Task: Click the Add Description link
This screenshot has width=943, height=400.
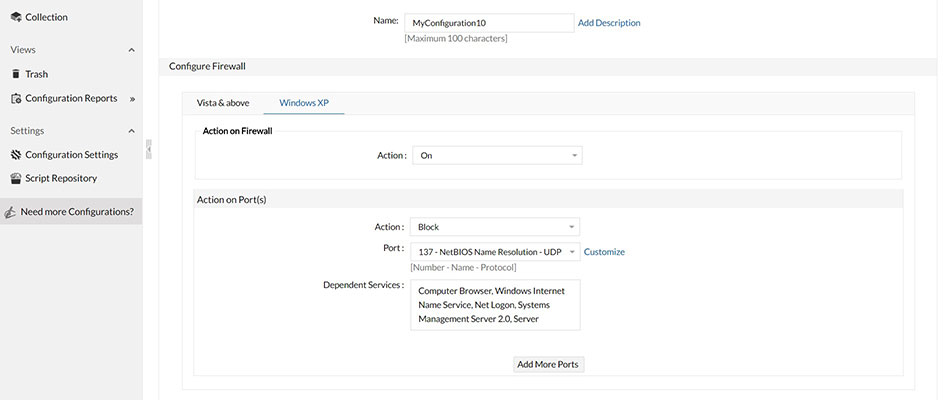Action: [x=609, y=23]
